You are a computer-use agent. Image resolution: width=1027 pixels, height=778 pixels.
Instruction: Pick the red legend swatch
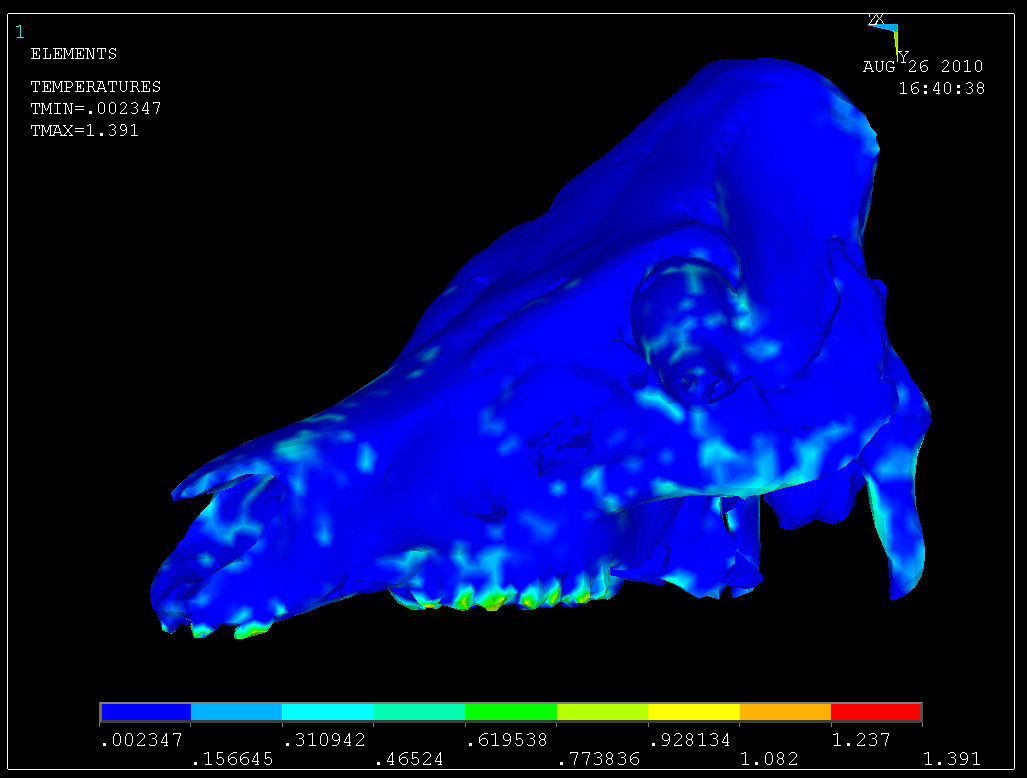tap(875, 712)
